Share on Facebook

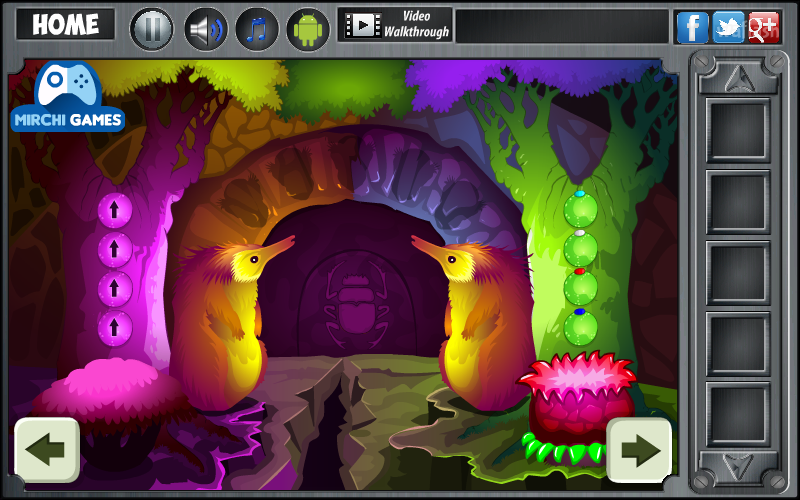coord(692,27)
